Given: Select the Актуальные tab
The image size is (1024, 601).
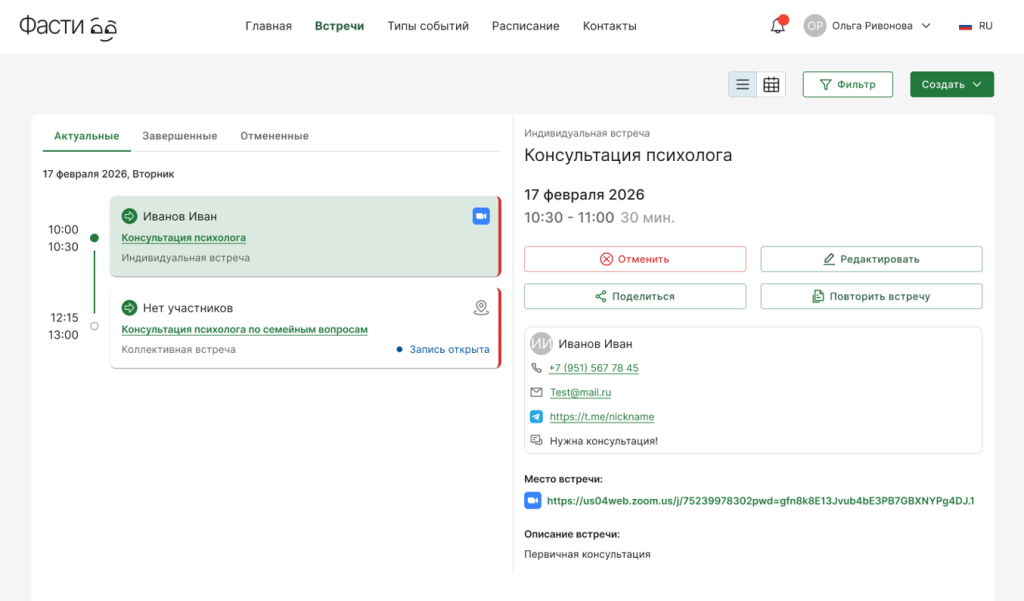Looking at the screenshot, I should coord(87,136).
